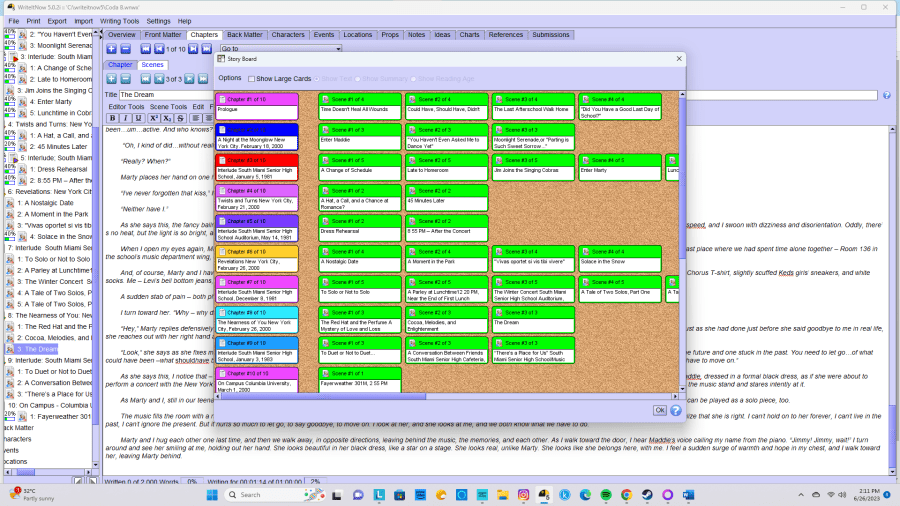Apply italic formatting in the editor
Viewport: 900px width, 506px height.
tap(126, 118)
